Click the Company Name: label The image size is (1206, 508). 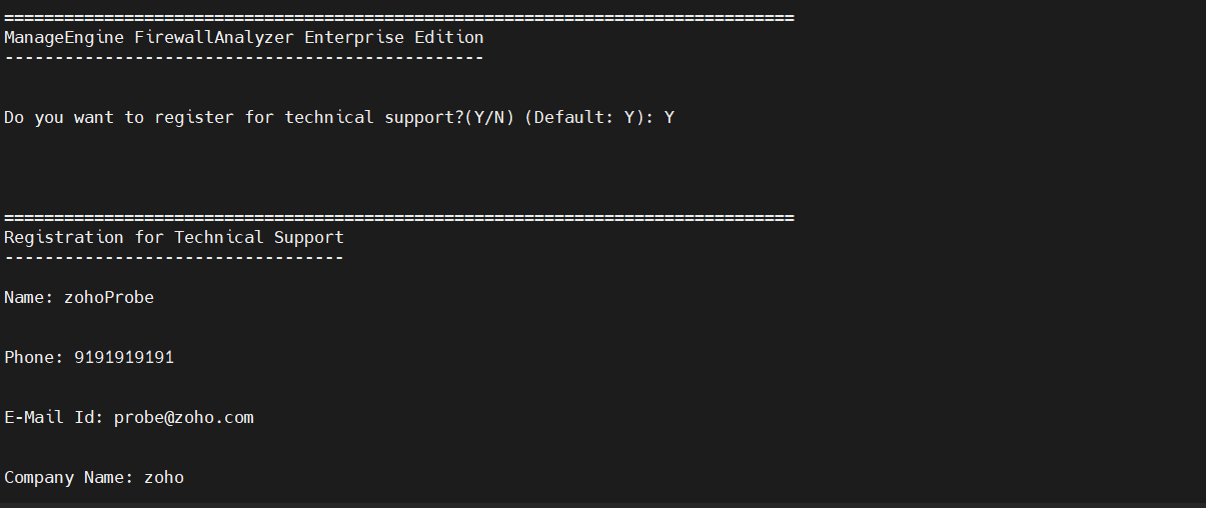point(69,478)
